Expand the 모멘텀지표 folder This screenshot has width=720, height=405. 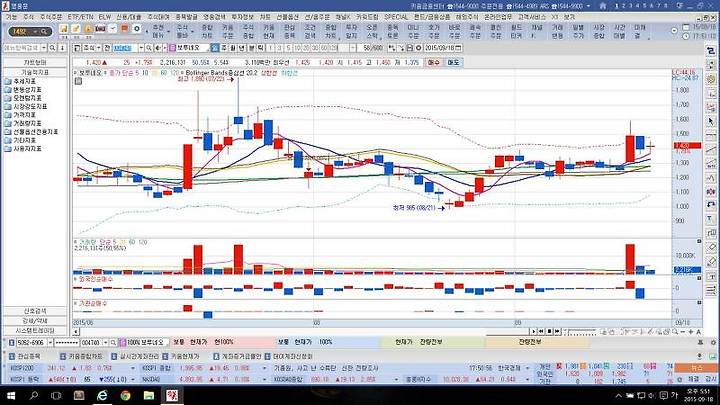[x=24, y=98]
